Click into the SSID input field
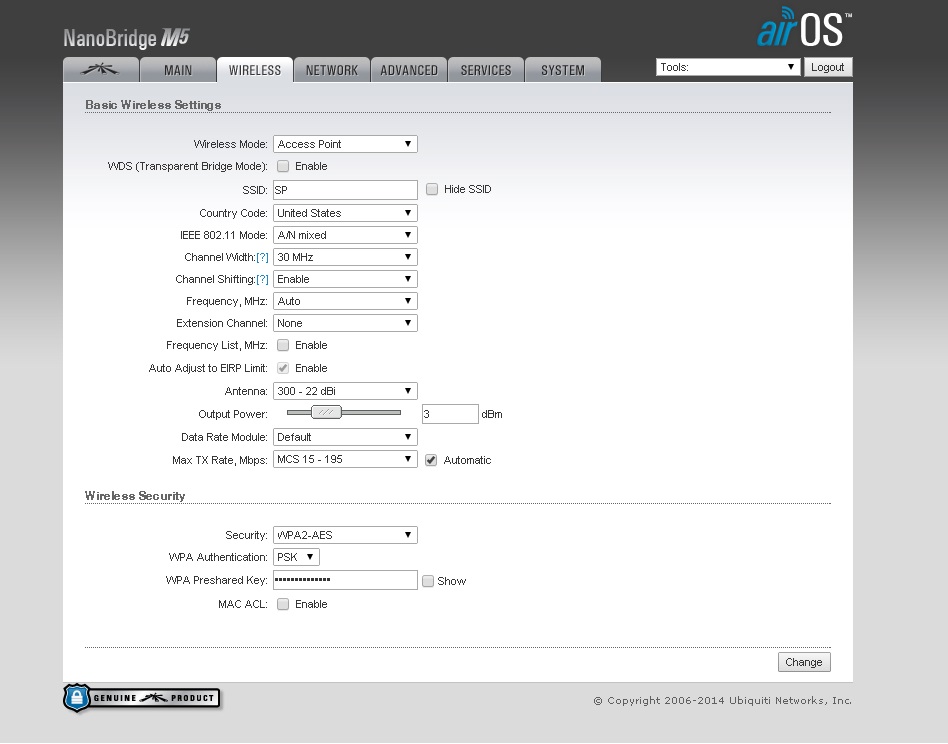 click(345, 190)
